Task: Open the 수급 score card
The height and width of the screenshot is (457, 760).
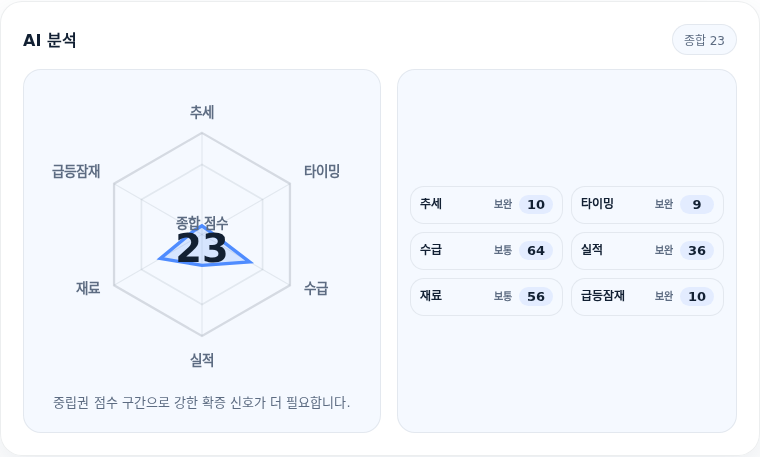Action: point(486,251)
